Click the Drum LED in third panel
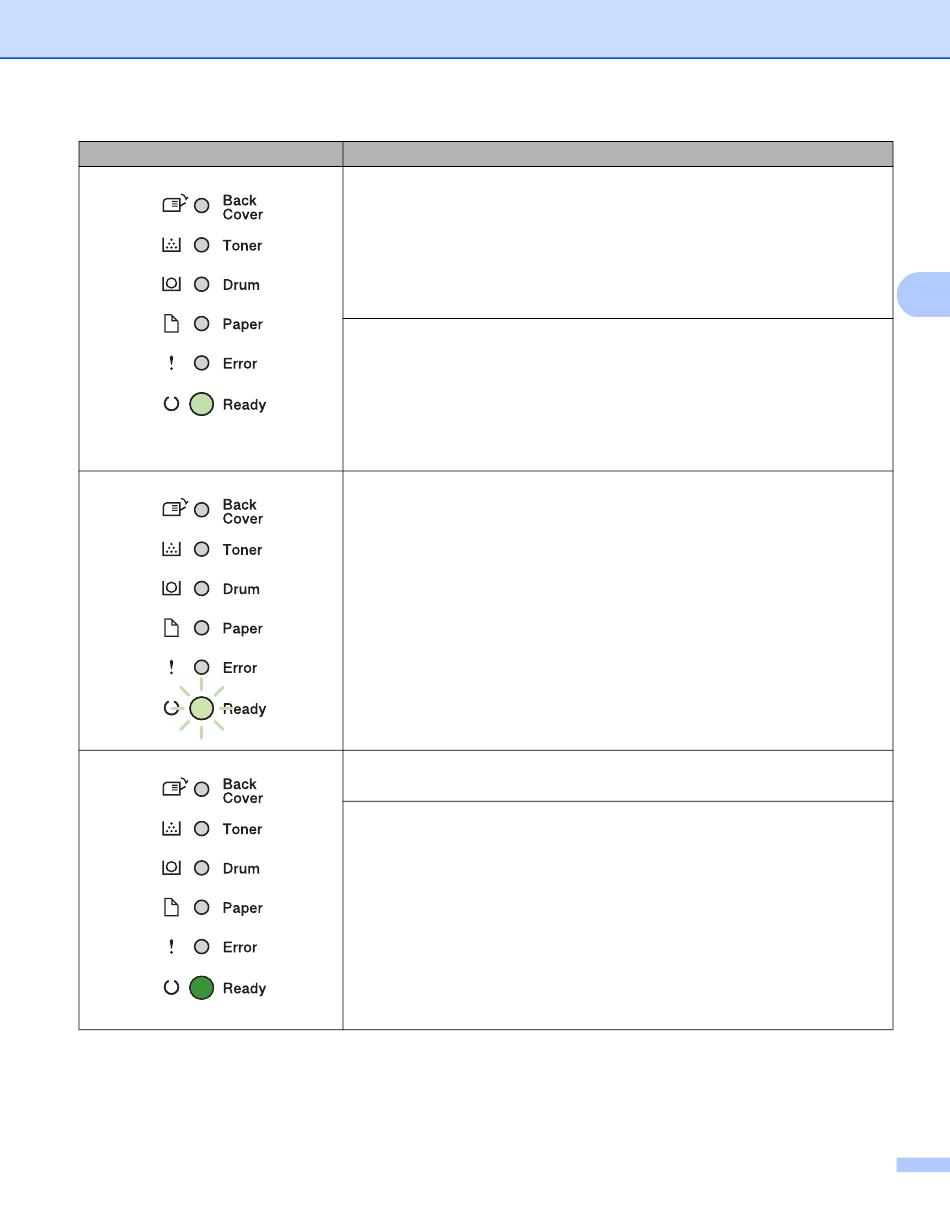This screenshot has height=1229, width=950. (x=201, y=868)
